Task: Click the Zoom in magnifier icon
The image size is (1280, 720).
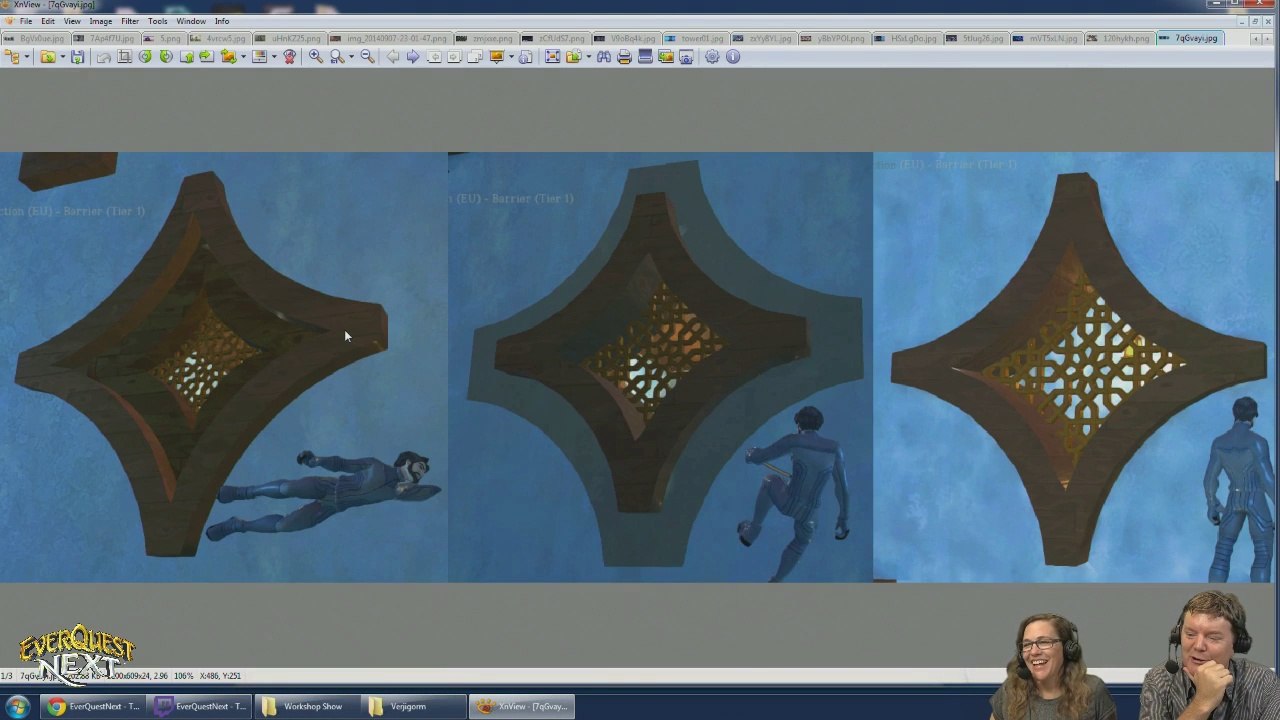Action: click(x=316, y=57)
